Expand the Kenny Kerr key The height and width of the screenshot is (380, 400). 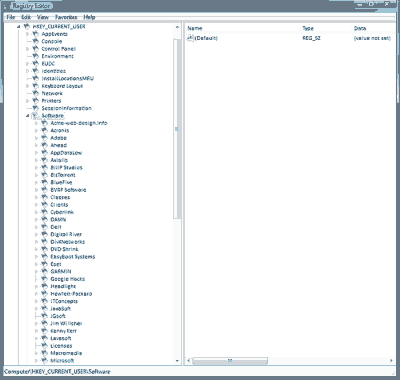(x=36, y=331)
